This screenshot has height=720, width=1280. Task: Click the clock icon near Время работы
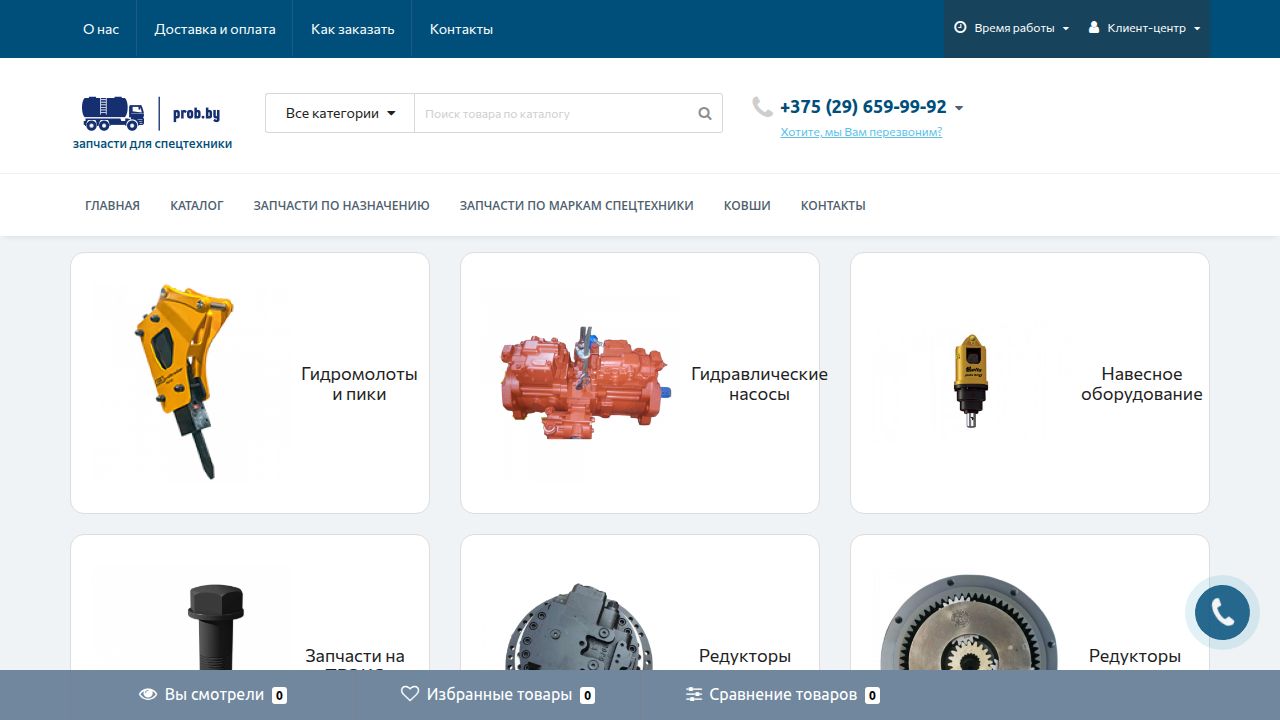960,28
